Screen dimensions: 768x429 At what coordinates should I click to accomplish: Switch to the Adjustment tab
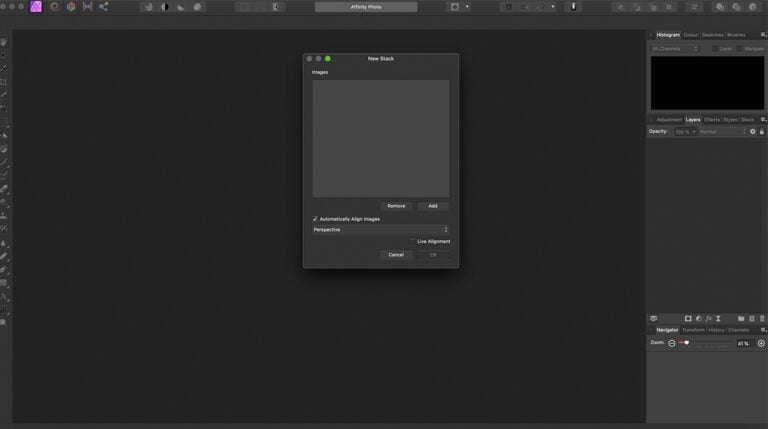coord(669,119)
